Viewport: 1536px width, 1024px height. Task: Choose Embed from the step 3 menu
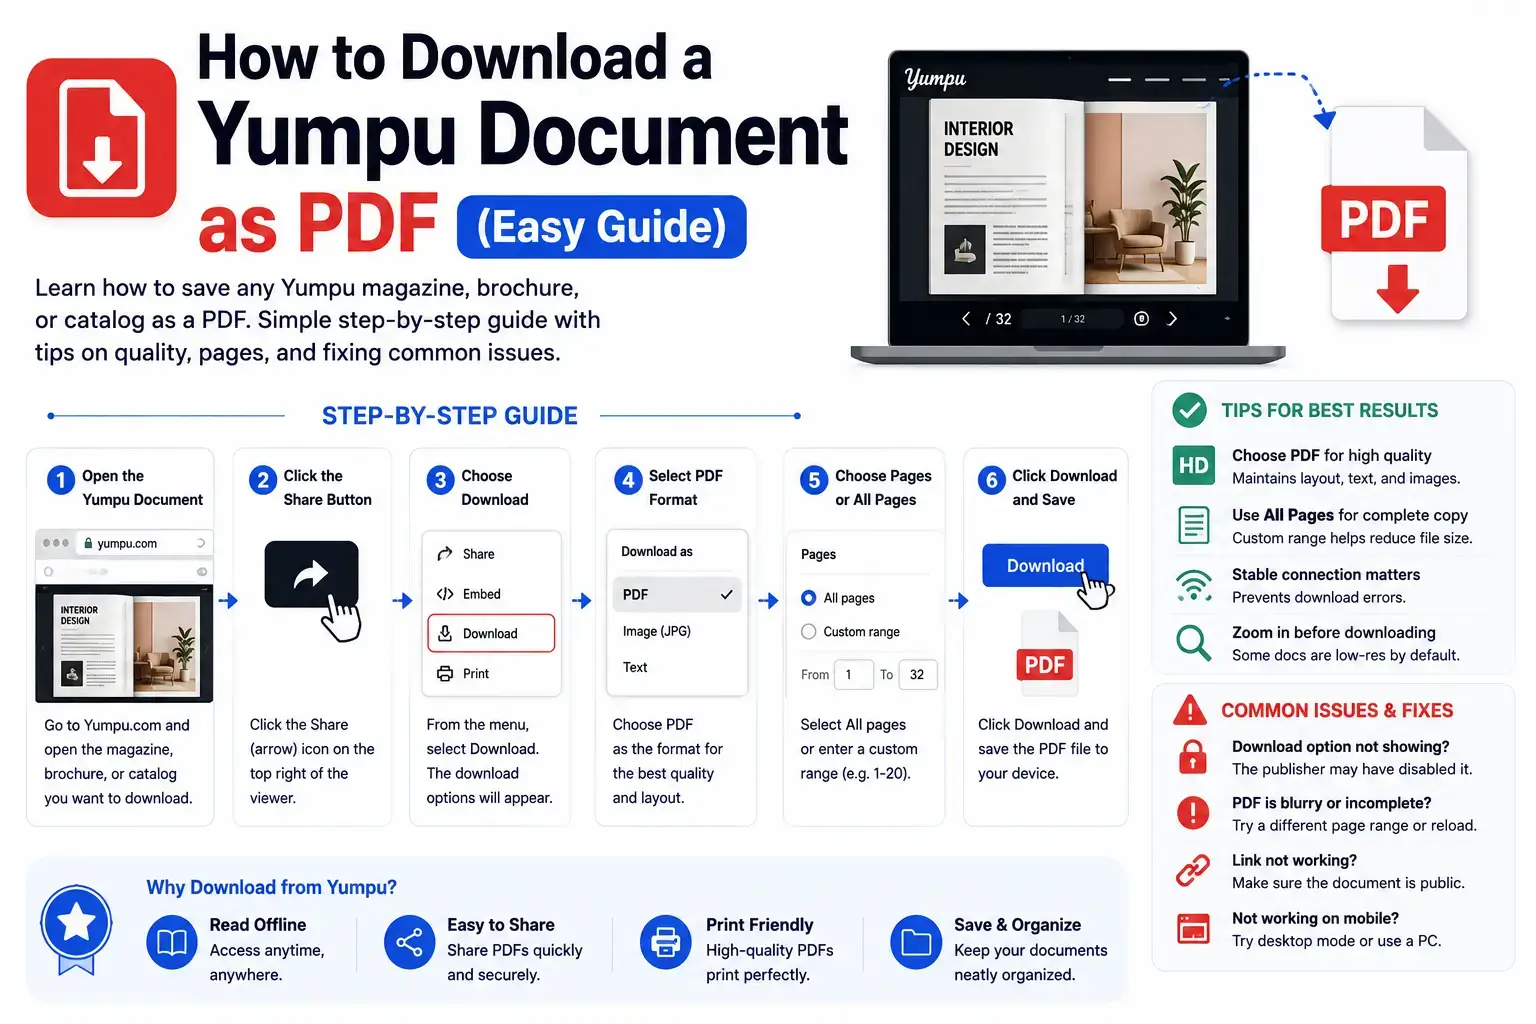tap(491, 594)
